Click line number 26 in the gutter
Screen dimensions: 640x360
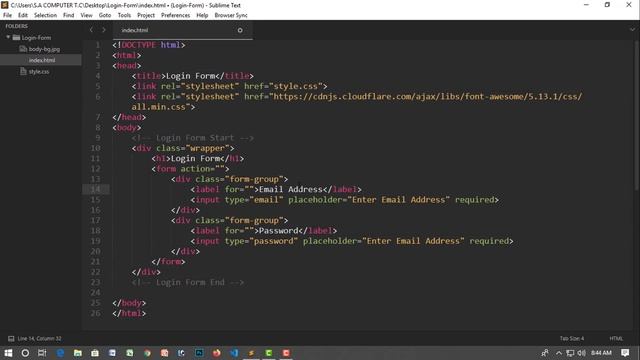pos(95,313)
